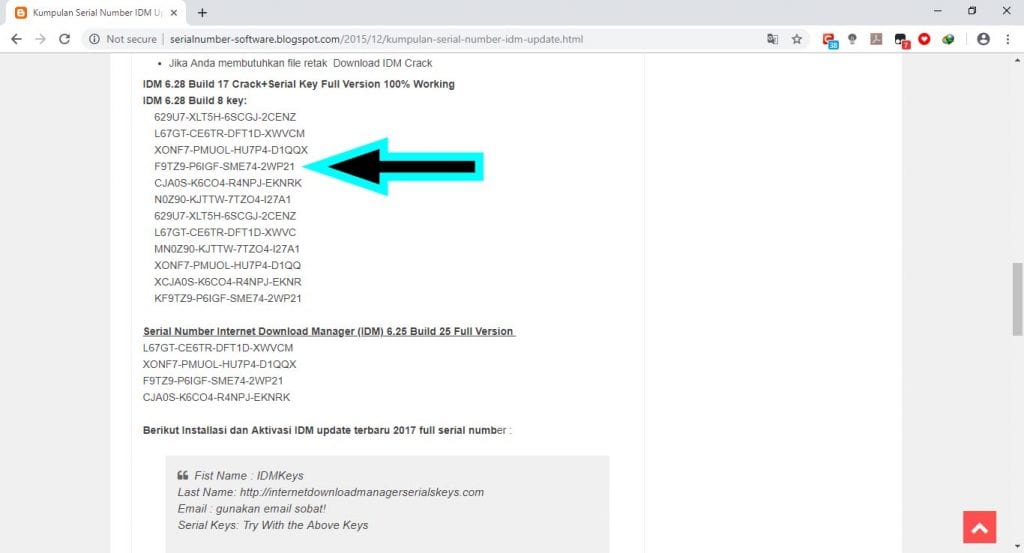Bookmark this page with the star

[x=797, y=39]
